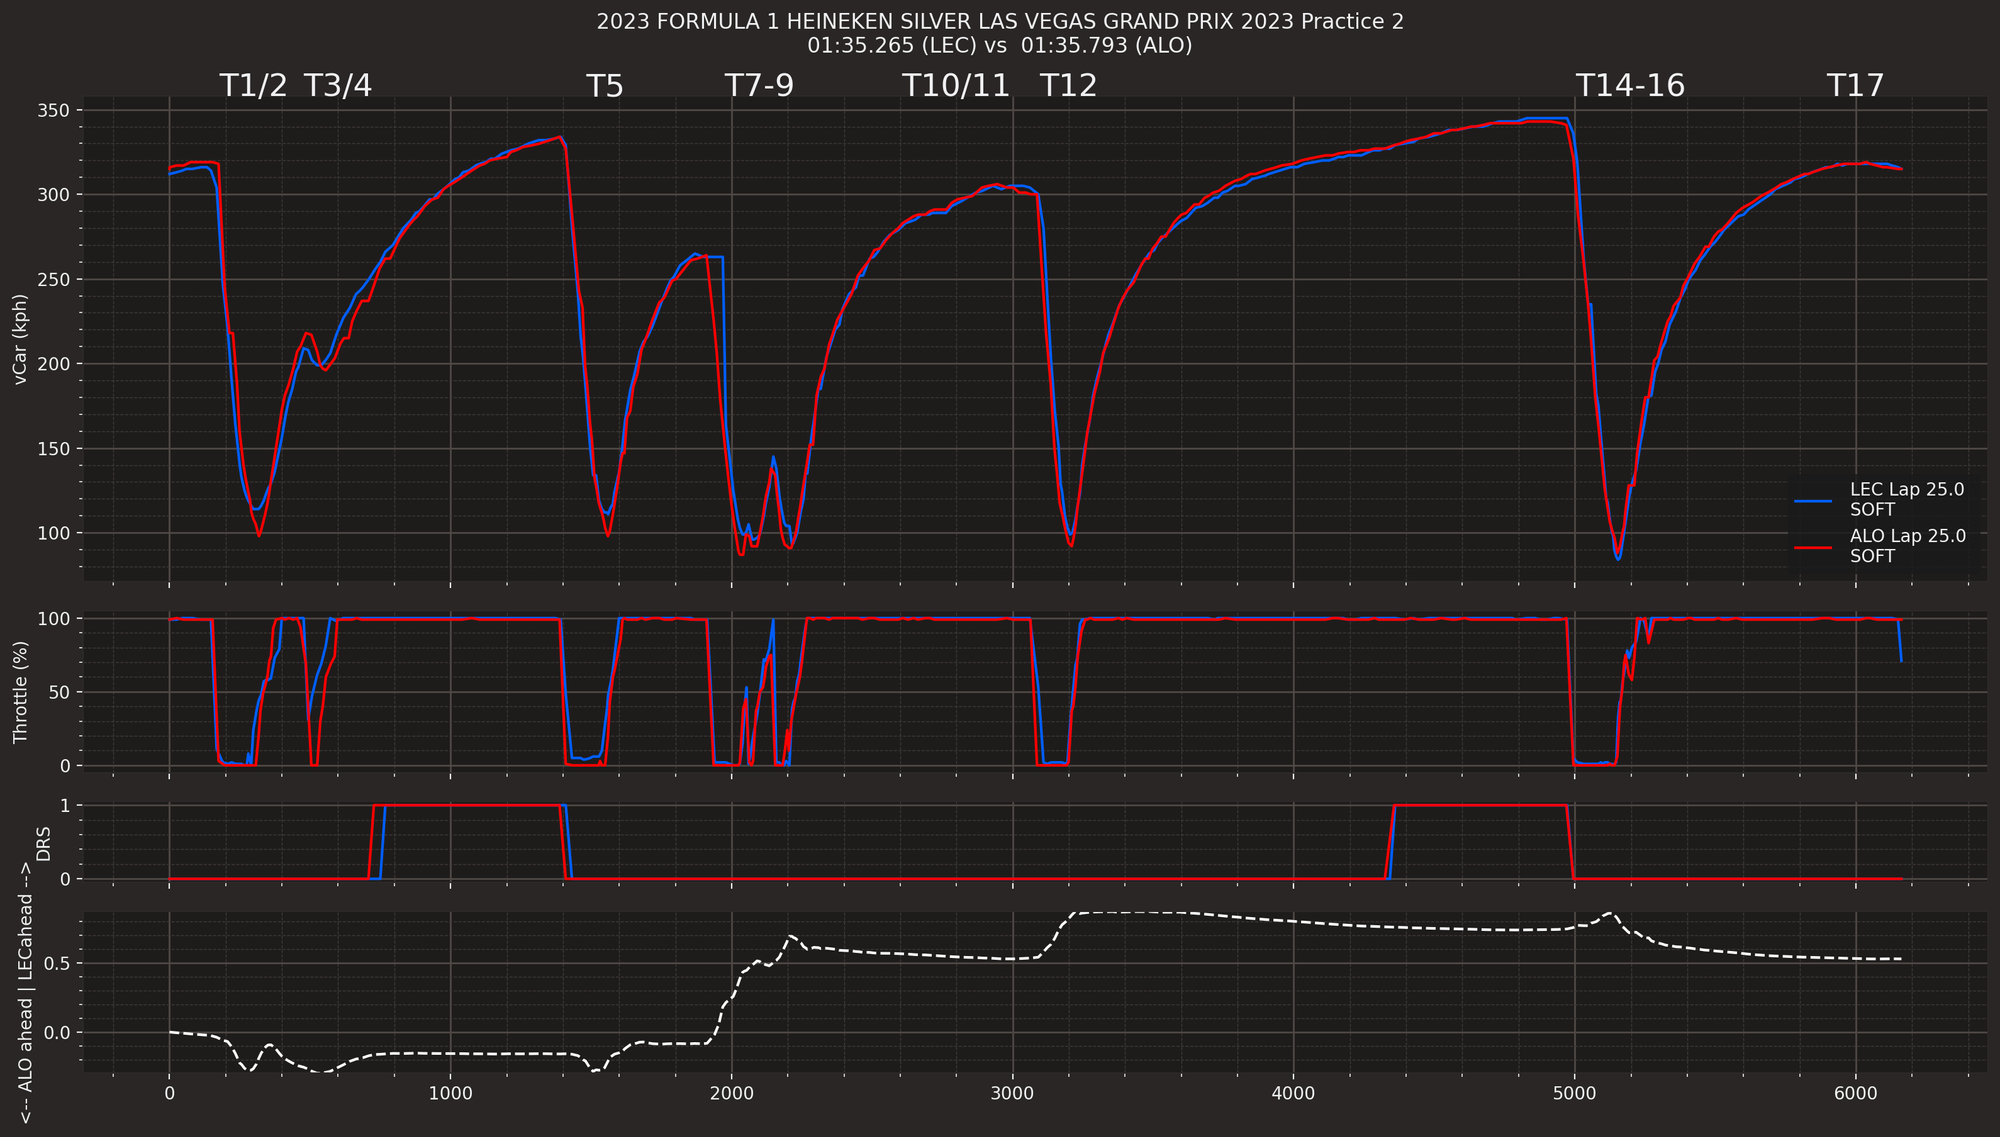Select the T10/11 corner label
The image size is (2000, 1137).
956,86
